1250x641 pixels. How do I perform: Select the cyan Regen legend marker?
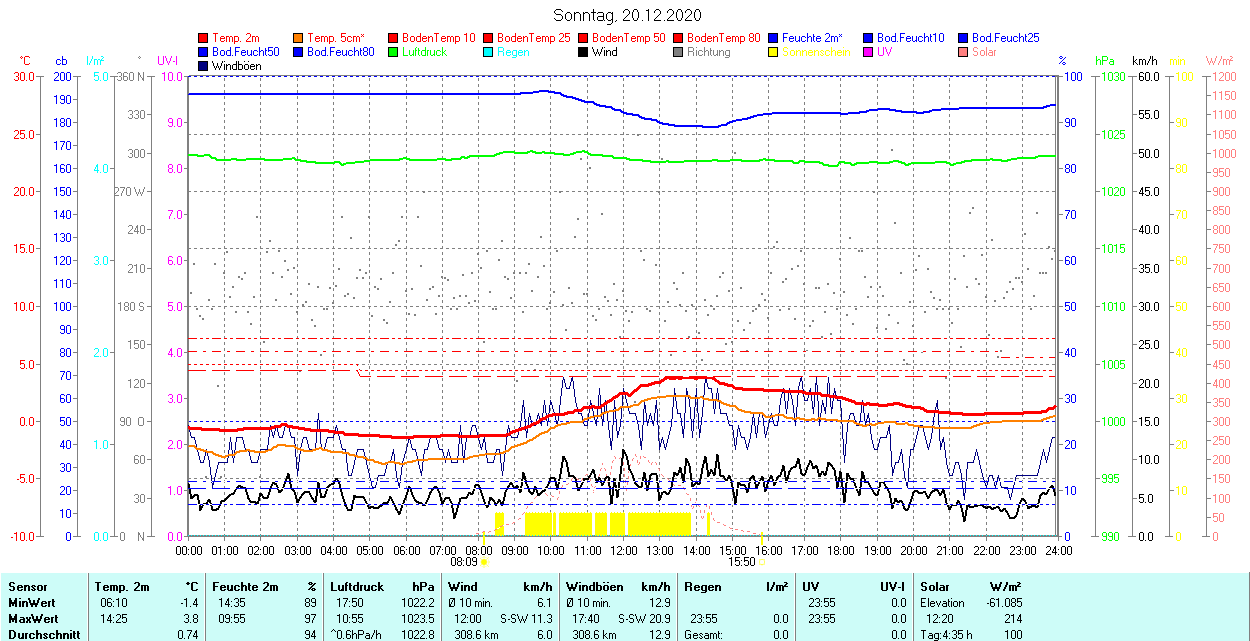pos(489,52)
